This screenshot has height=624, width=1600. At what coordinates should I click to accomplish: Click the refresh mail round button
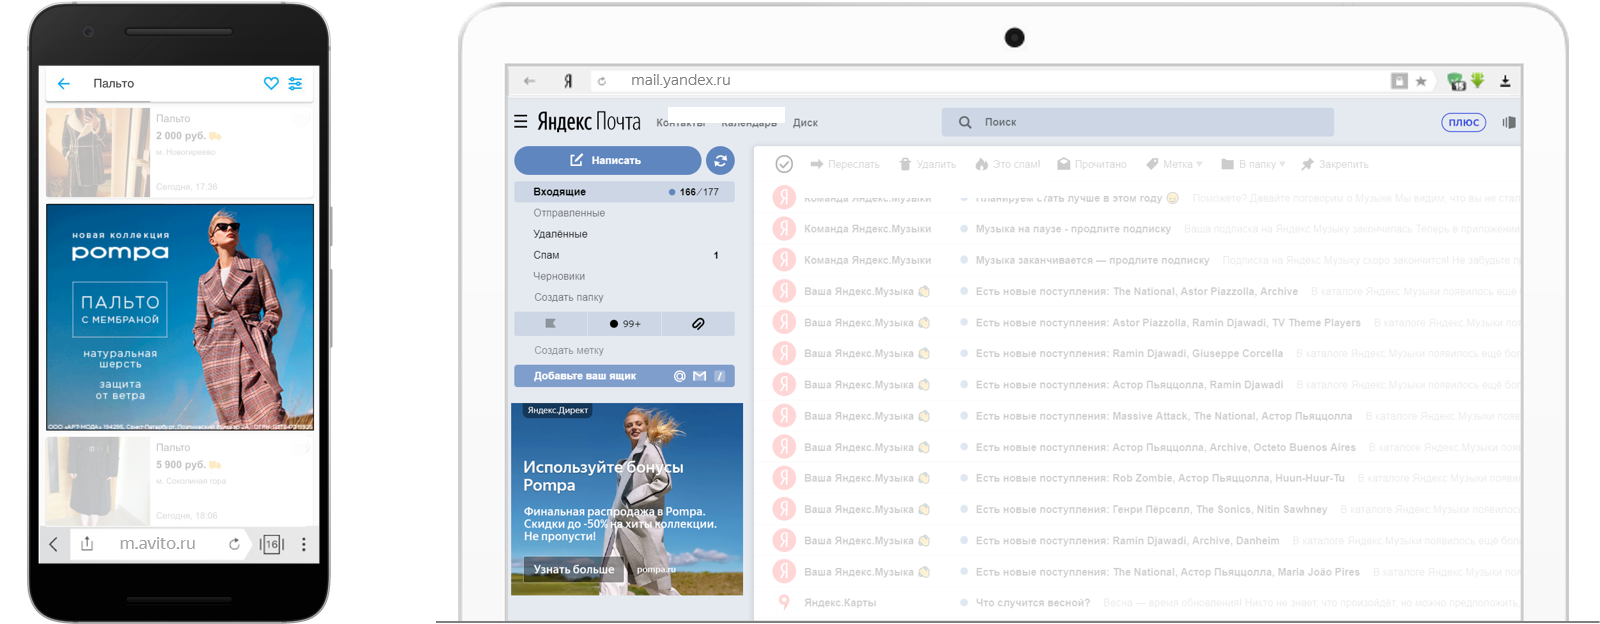pos(720,160)
